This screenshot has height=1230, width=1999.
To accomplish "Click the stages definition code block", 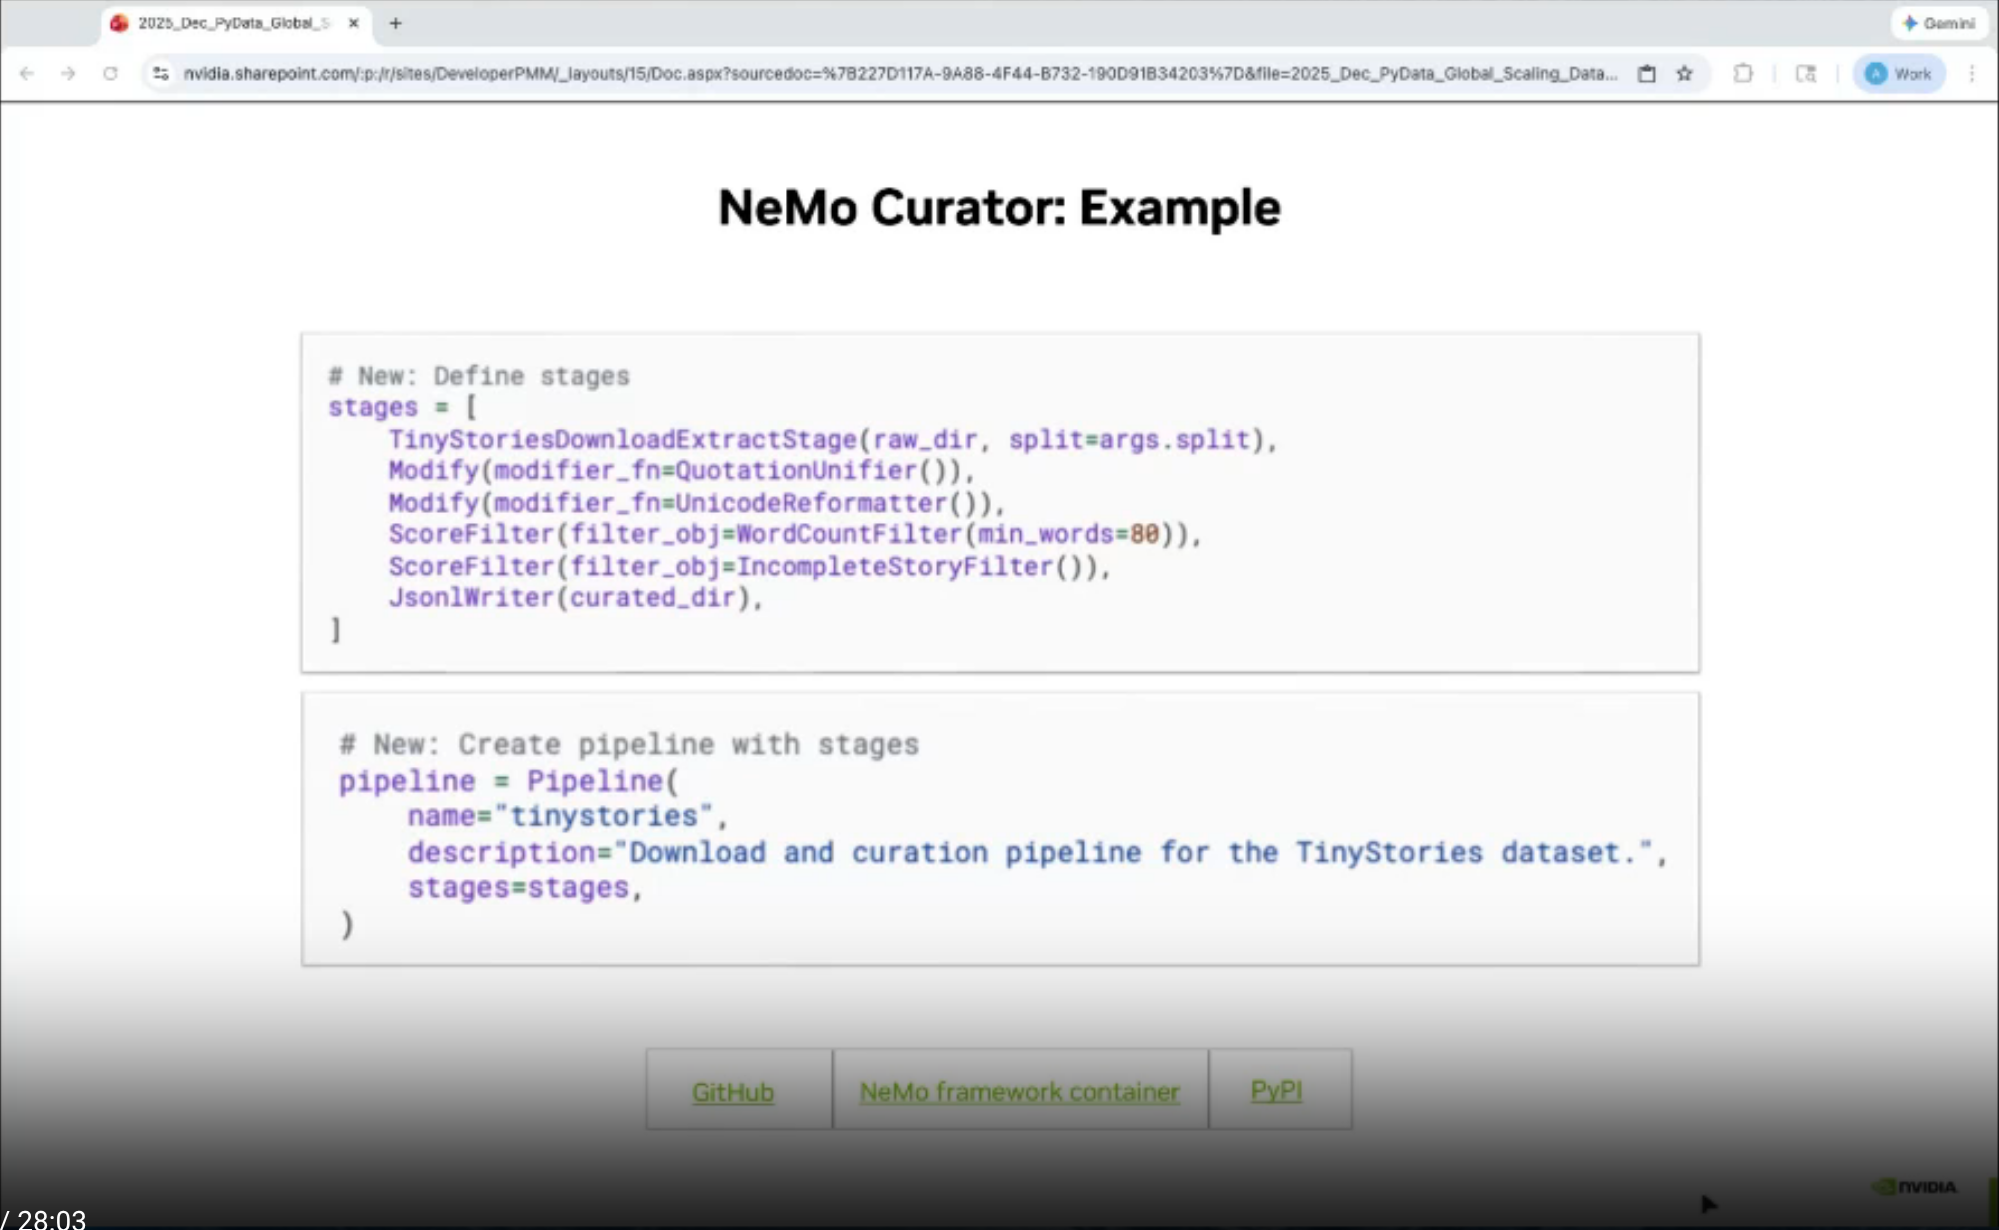I will tap(1000, 502).
